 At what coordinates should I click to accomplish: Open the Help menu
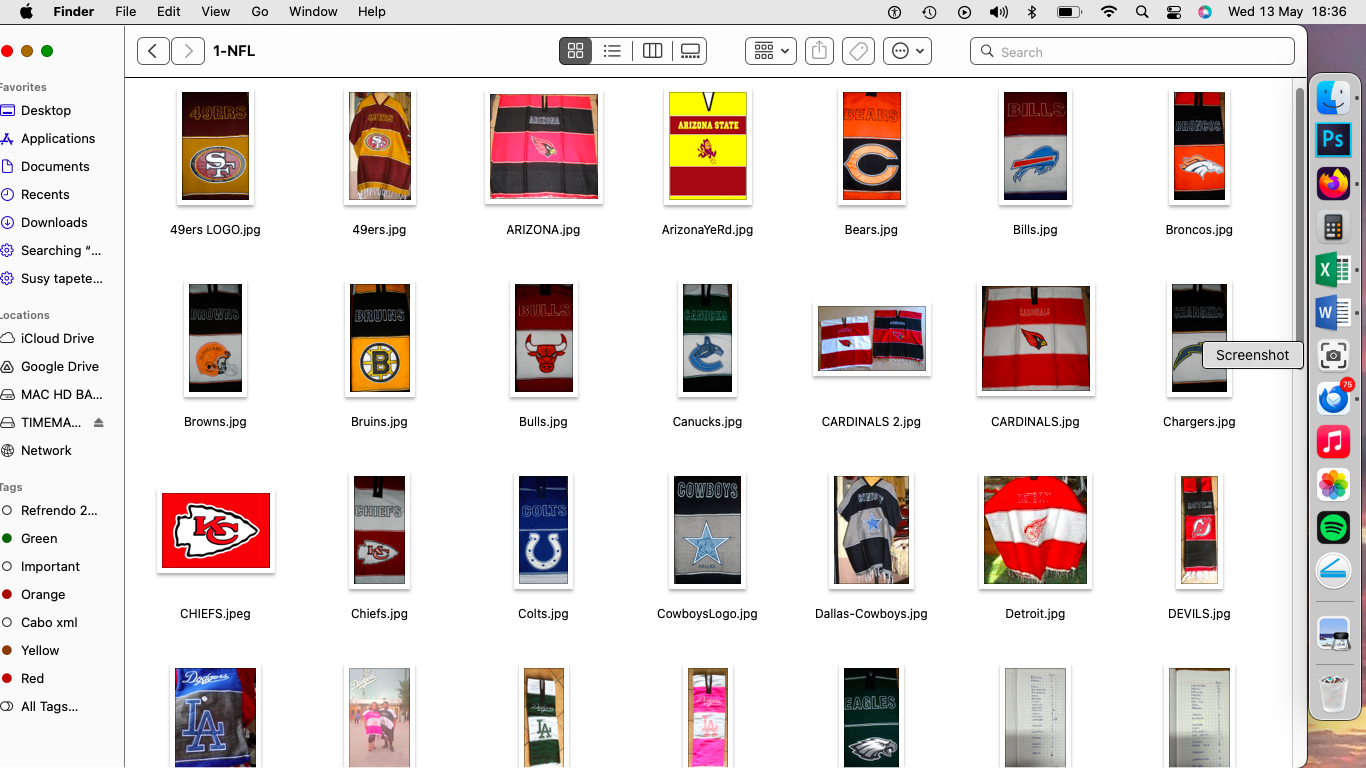click(371, 11)
